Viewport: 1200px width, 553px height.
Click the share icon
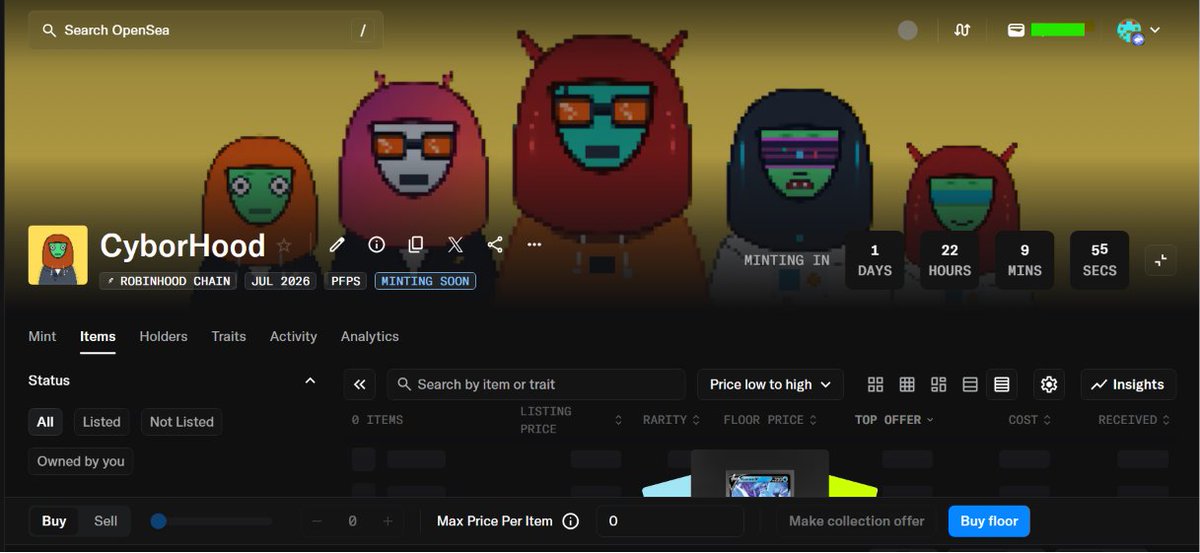(495, 244)
